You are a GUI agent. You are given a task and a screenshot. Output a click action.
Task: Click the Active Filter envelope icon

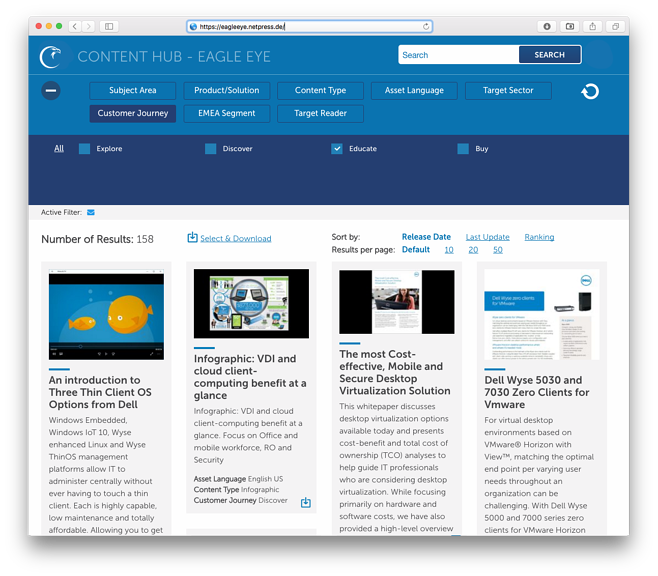pos(91,213)
